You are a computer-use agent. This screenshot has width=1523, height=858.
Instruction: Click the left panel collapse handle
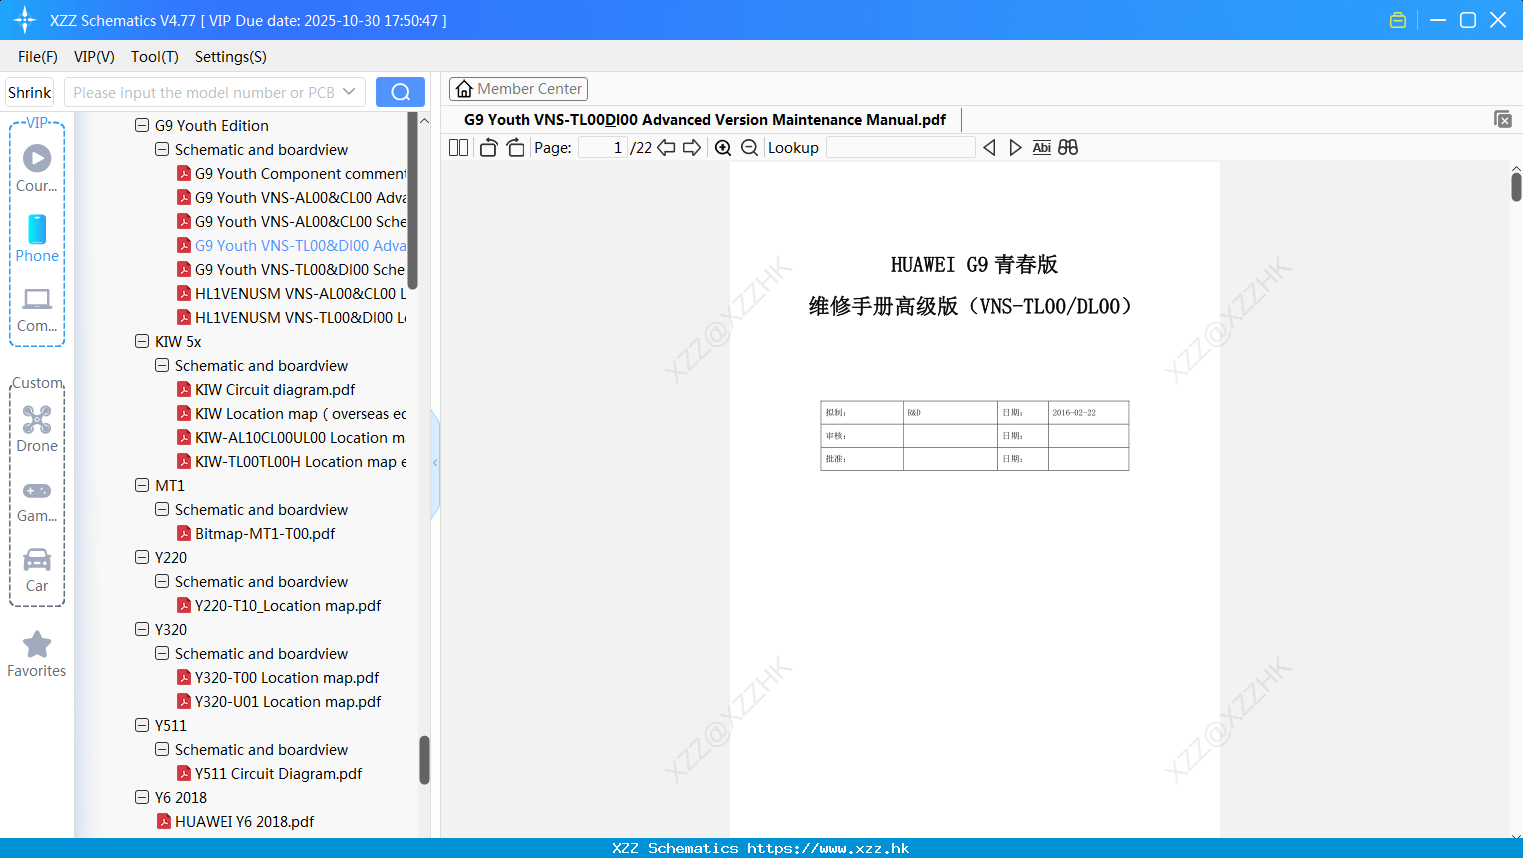pos(435,463)
